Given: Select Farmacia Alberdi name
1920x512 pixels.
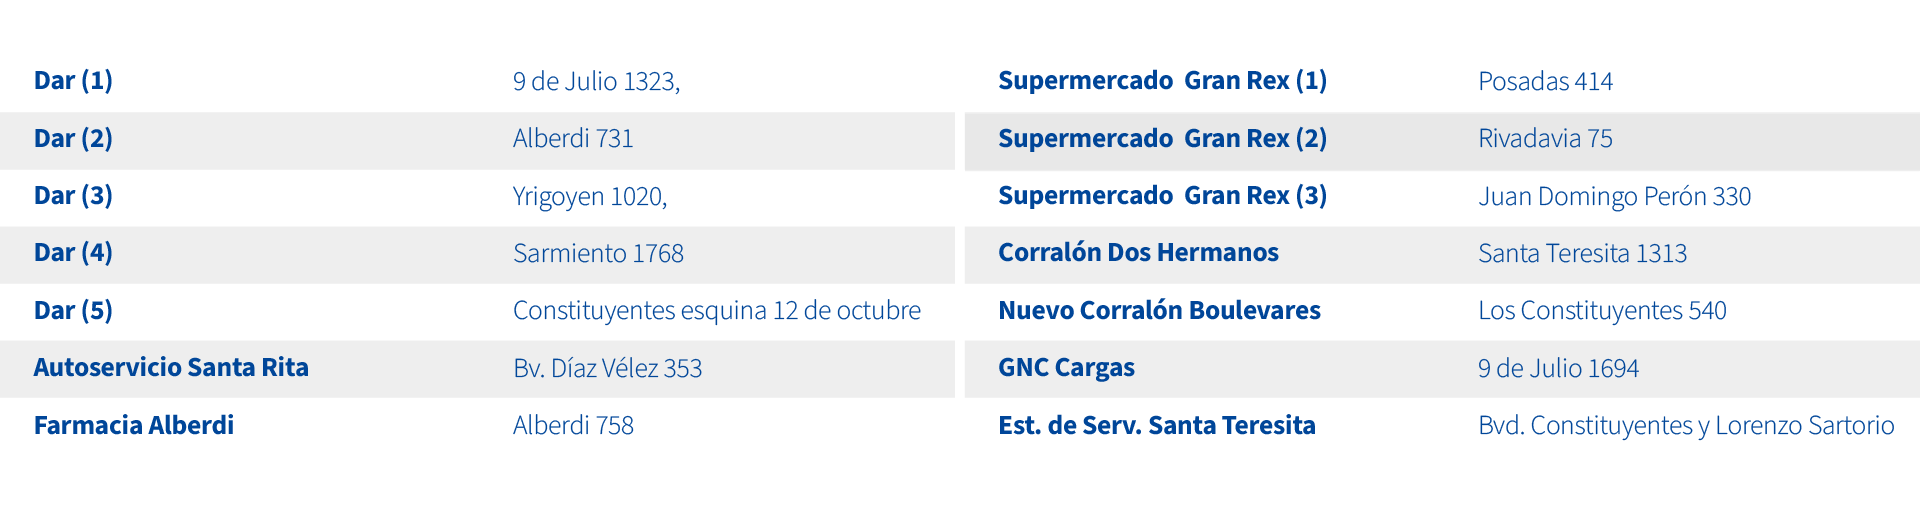Looking at the screenshot, I should click(134, 426).
